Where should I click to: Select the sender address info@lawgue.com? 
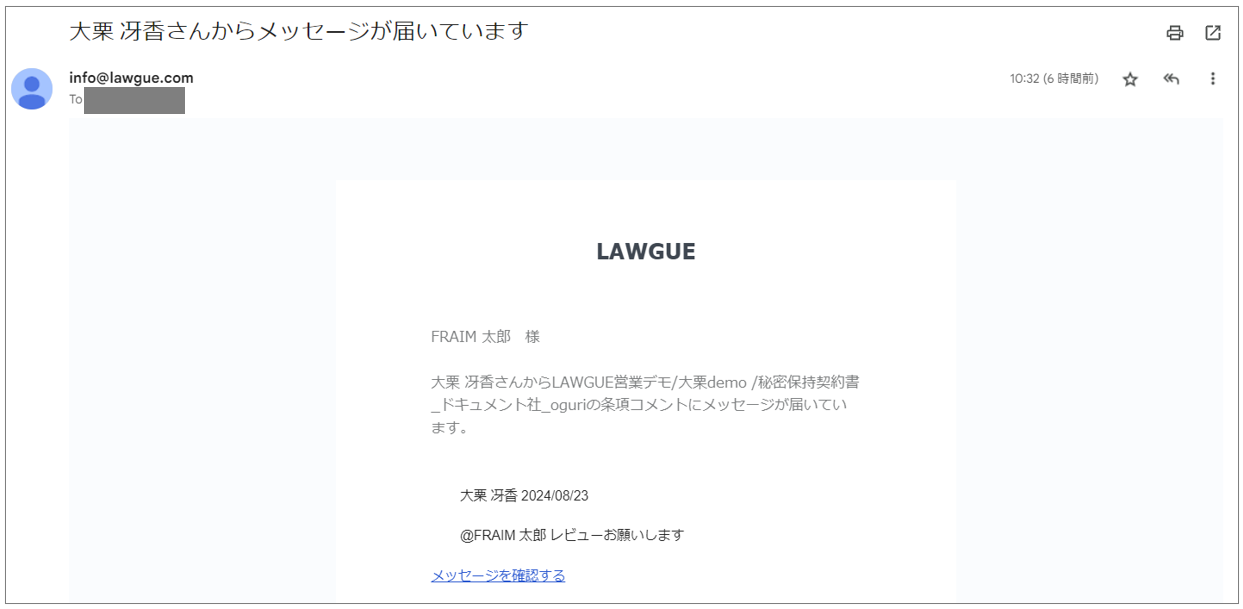point(131,78)
